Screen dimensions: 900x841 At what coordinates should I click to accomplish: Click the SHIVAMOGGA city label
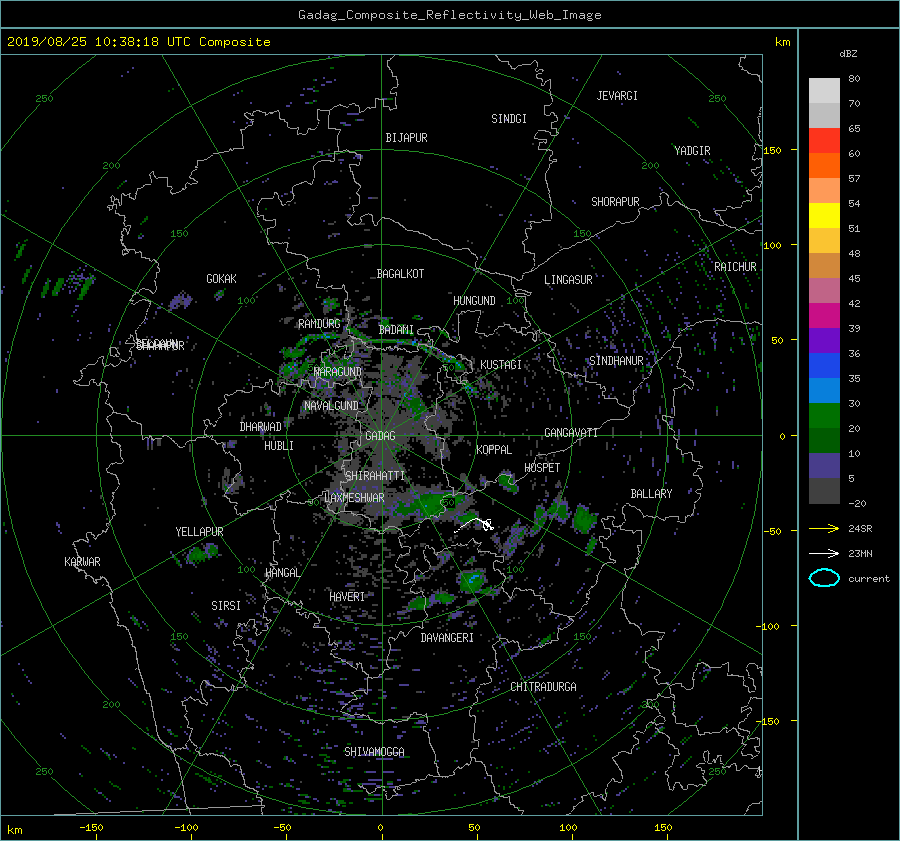(x=374, y=752)
